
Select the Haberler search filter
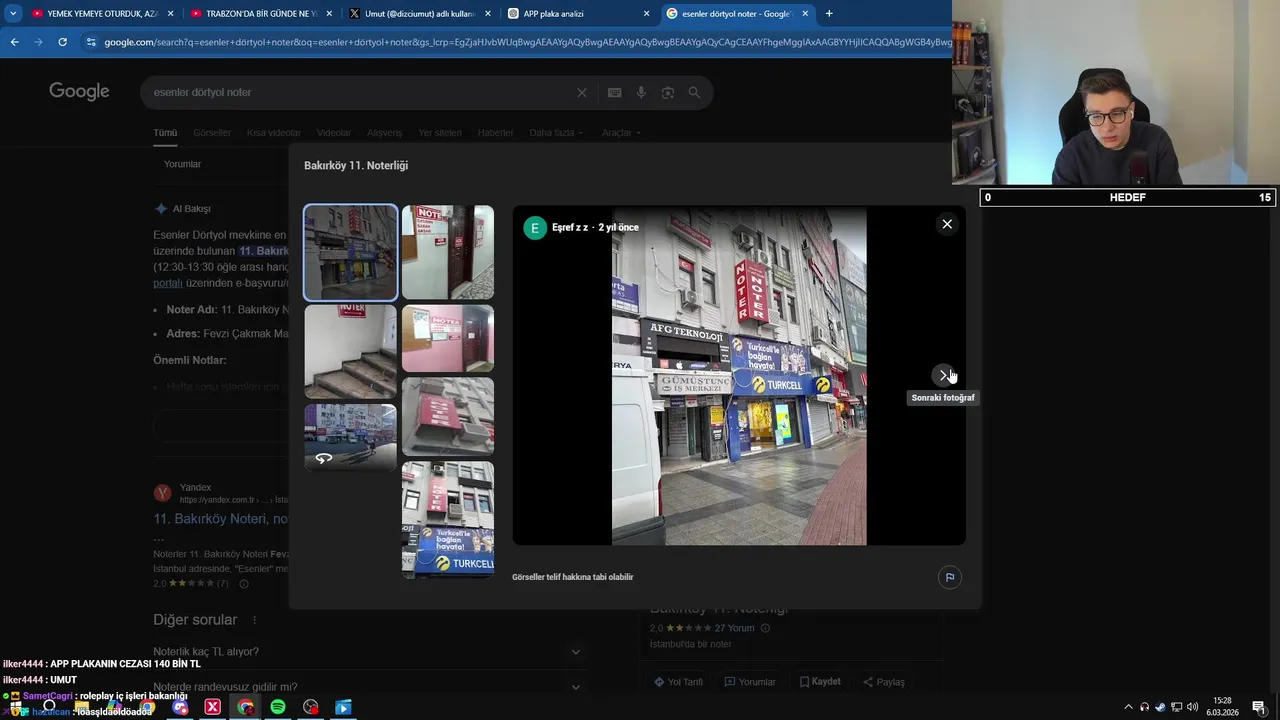495,133
